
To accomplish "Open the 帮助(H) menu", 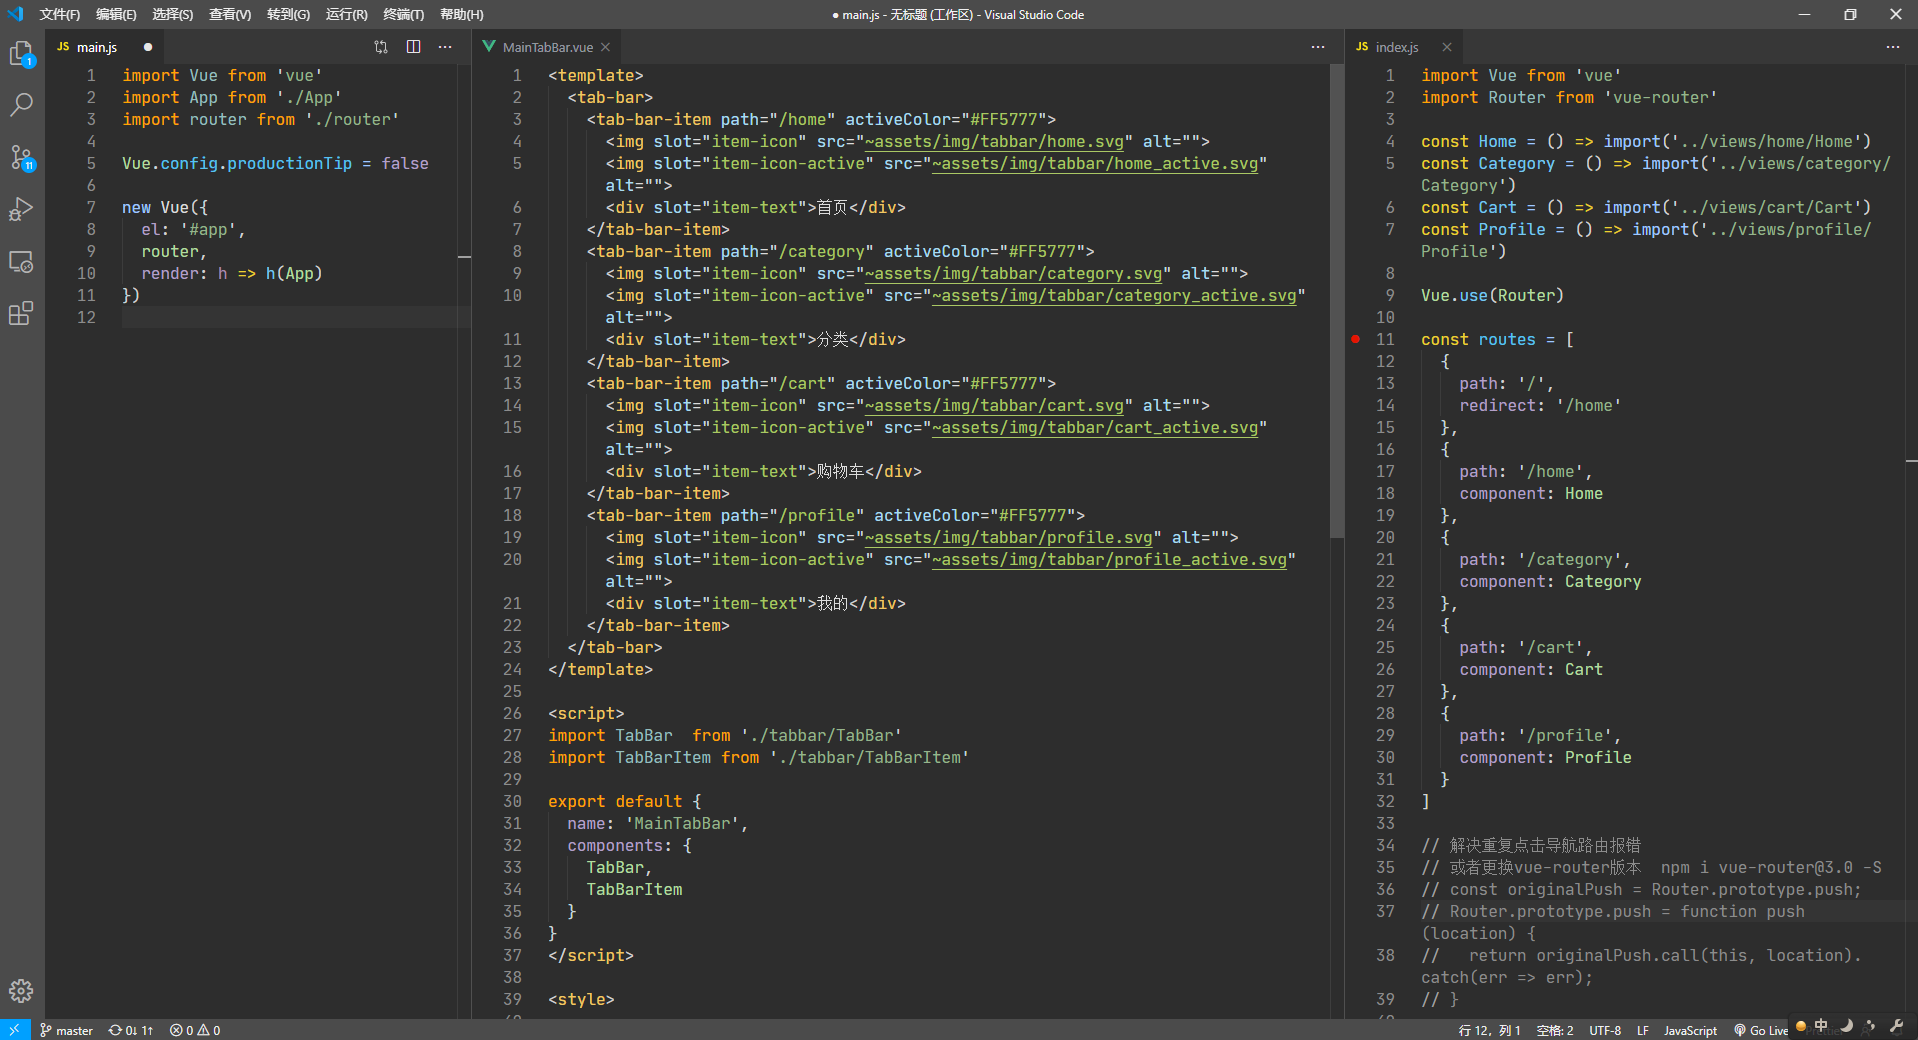I will [462, 14].
